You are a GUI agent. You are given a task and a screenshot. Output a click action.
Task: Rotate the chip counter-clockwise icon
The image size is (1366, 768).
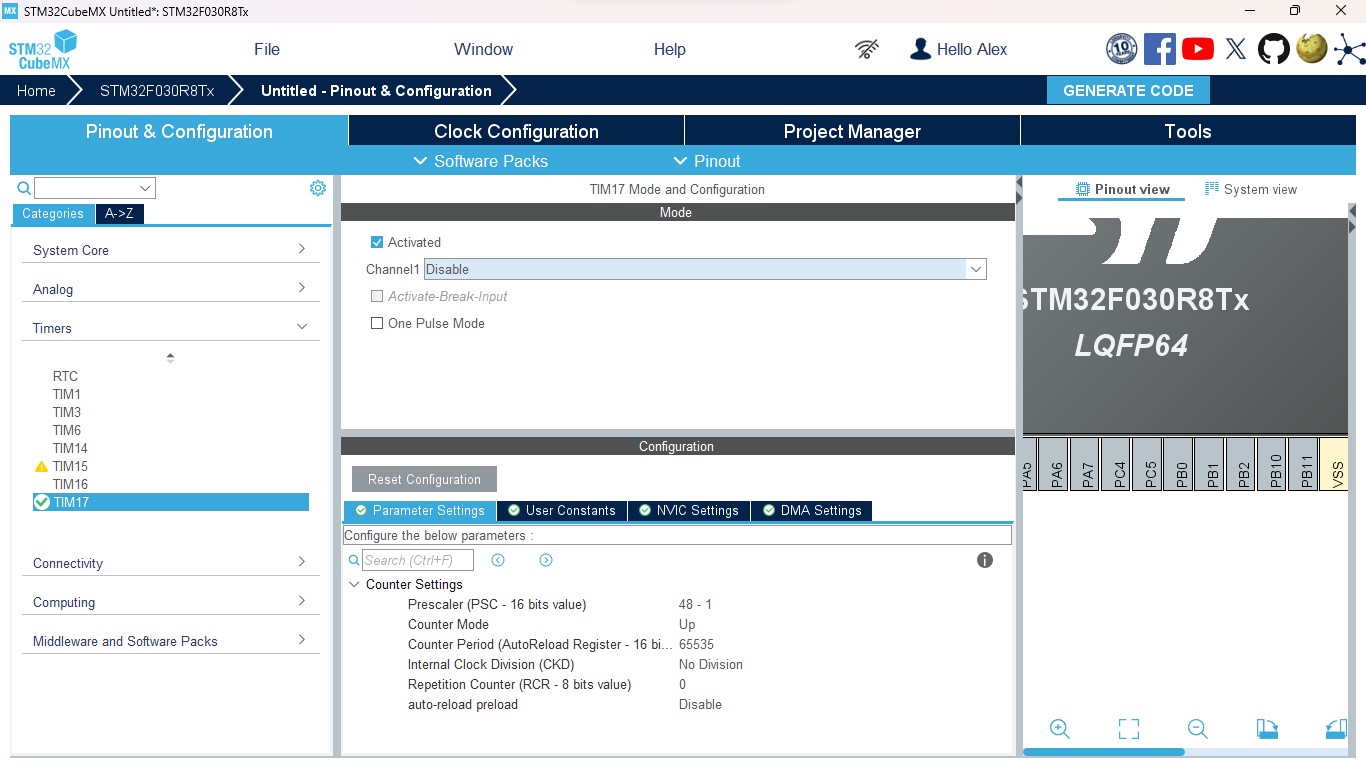[x=1336, y=729]
